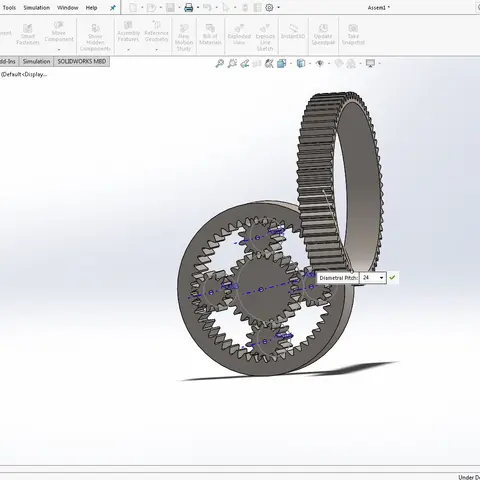
Task: Click the Print icon in quick toolbar
Action: point(189,8)
